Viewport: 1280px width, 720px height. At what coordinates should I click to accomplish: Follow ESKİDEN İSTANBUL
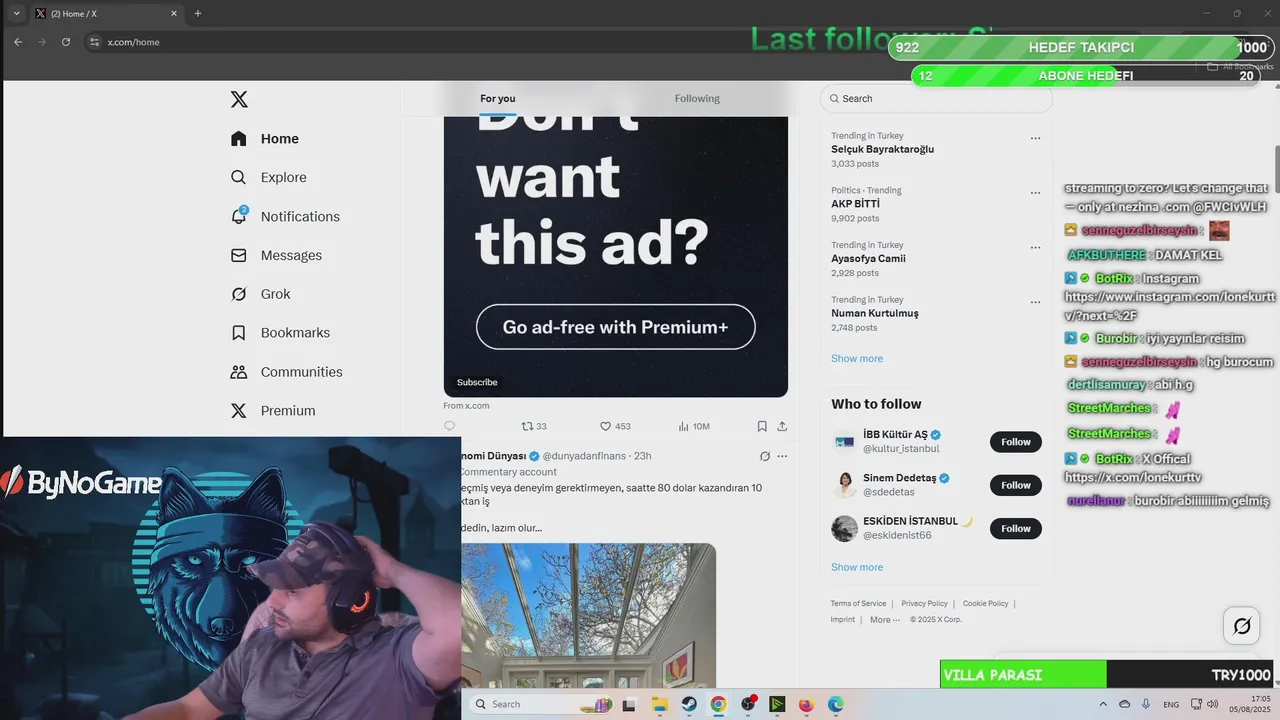pos(1016,528)
